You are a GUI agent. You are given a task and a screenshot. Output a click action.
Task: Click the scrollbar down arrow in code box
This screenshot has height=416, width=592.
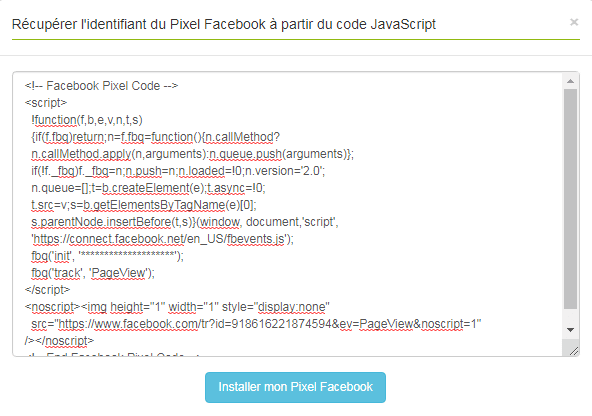570,330
